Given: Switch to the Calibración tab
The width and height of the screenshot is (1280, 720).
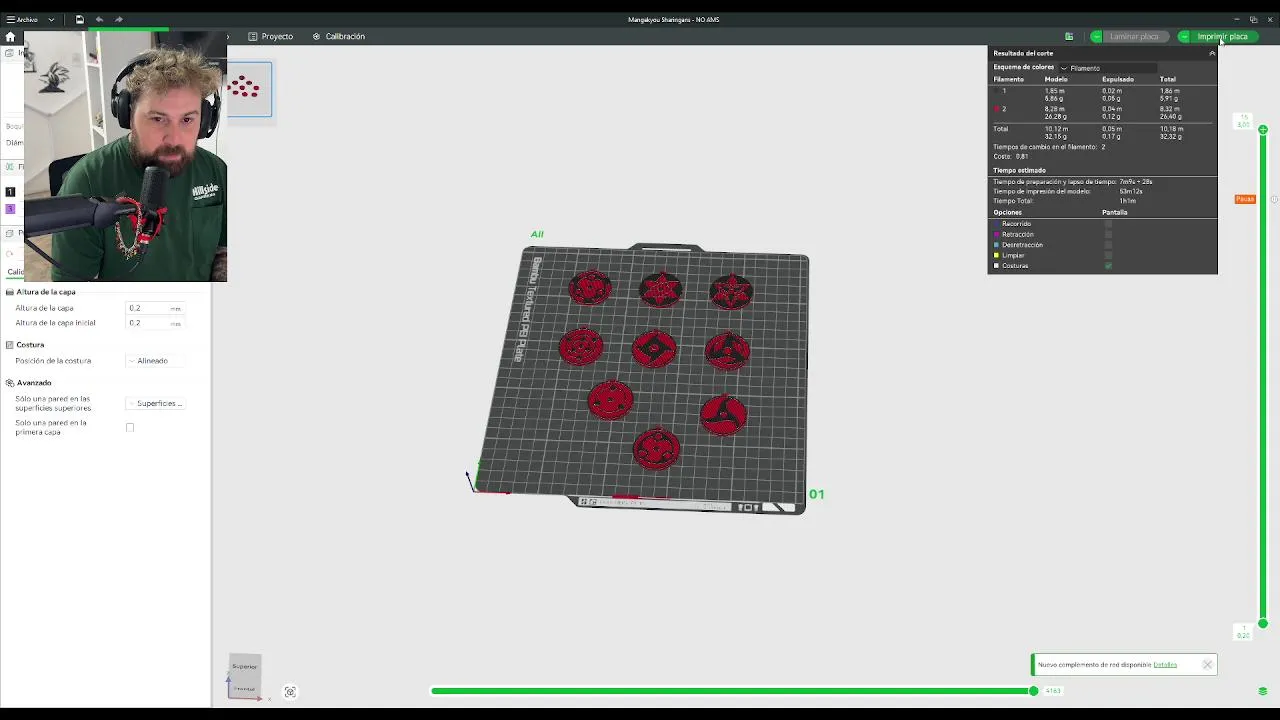Looking at the screenshot, I should (x=339, y=37).
